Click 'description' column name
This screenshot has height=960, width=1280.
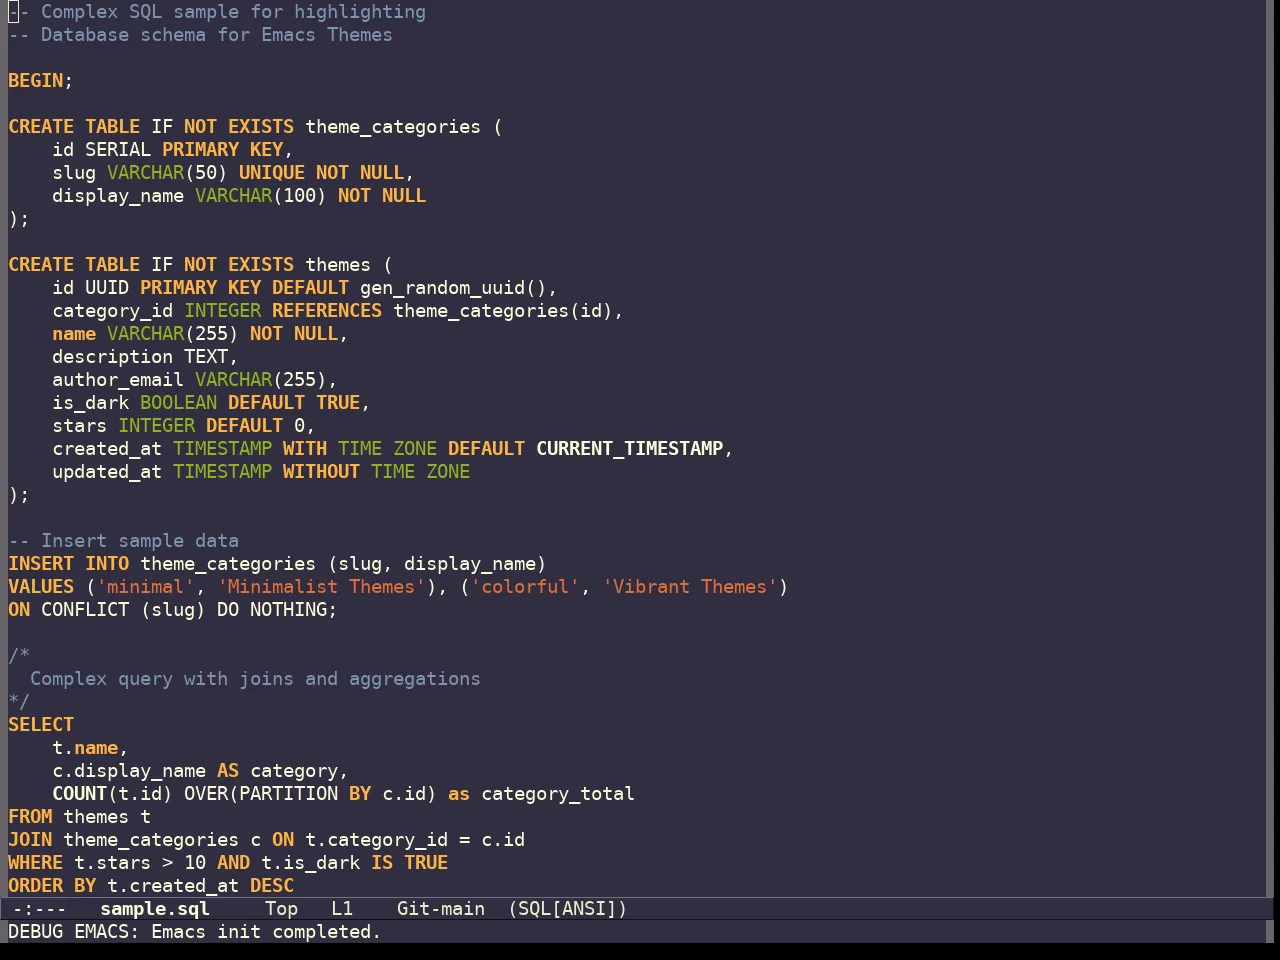112,357
